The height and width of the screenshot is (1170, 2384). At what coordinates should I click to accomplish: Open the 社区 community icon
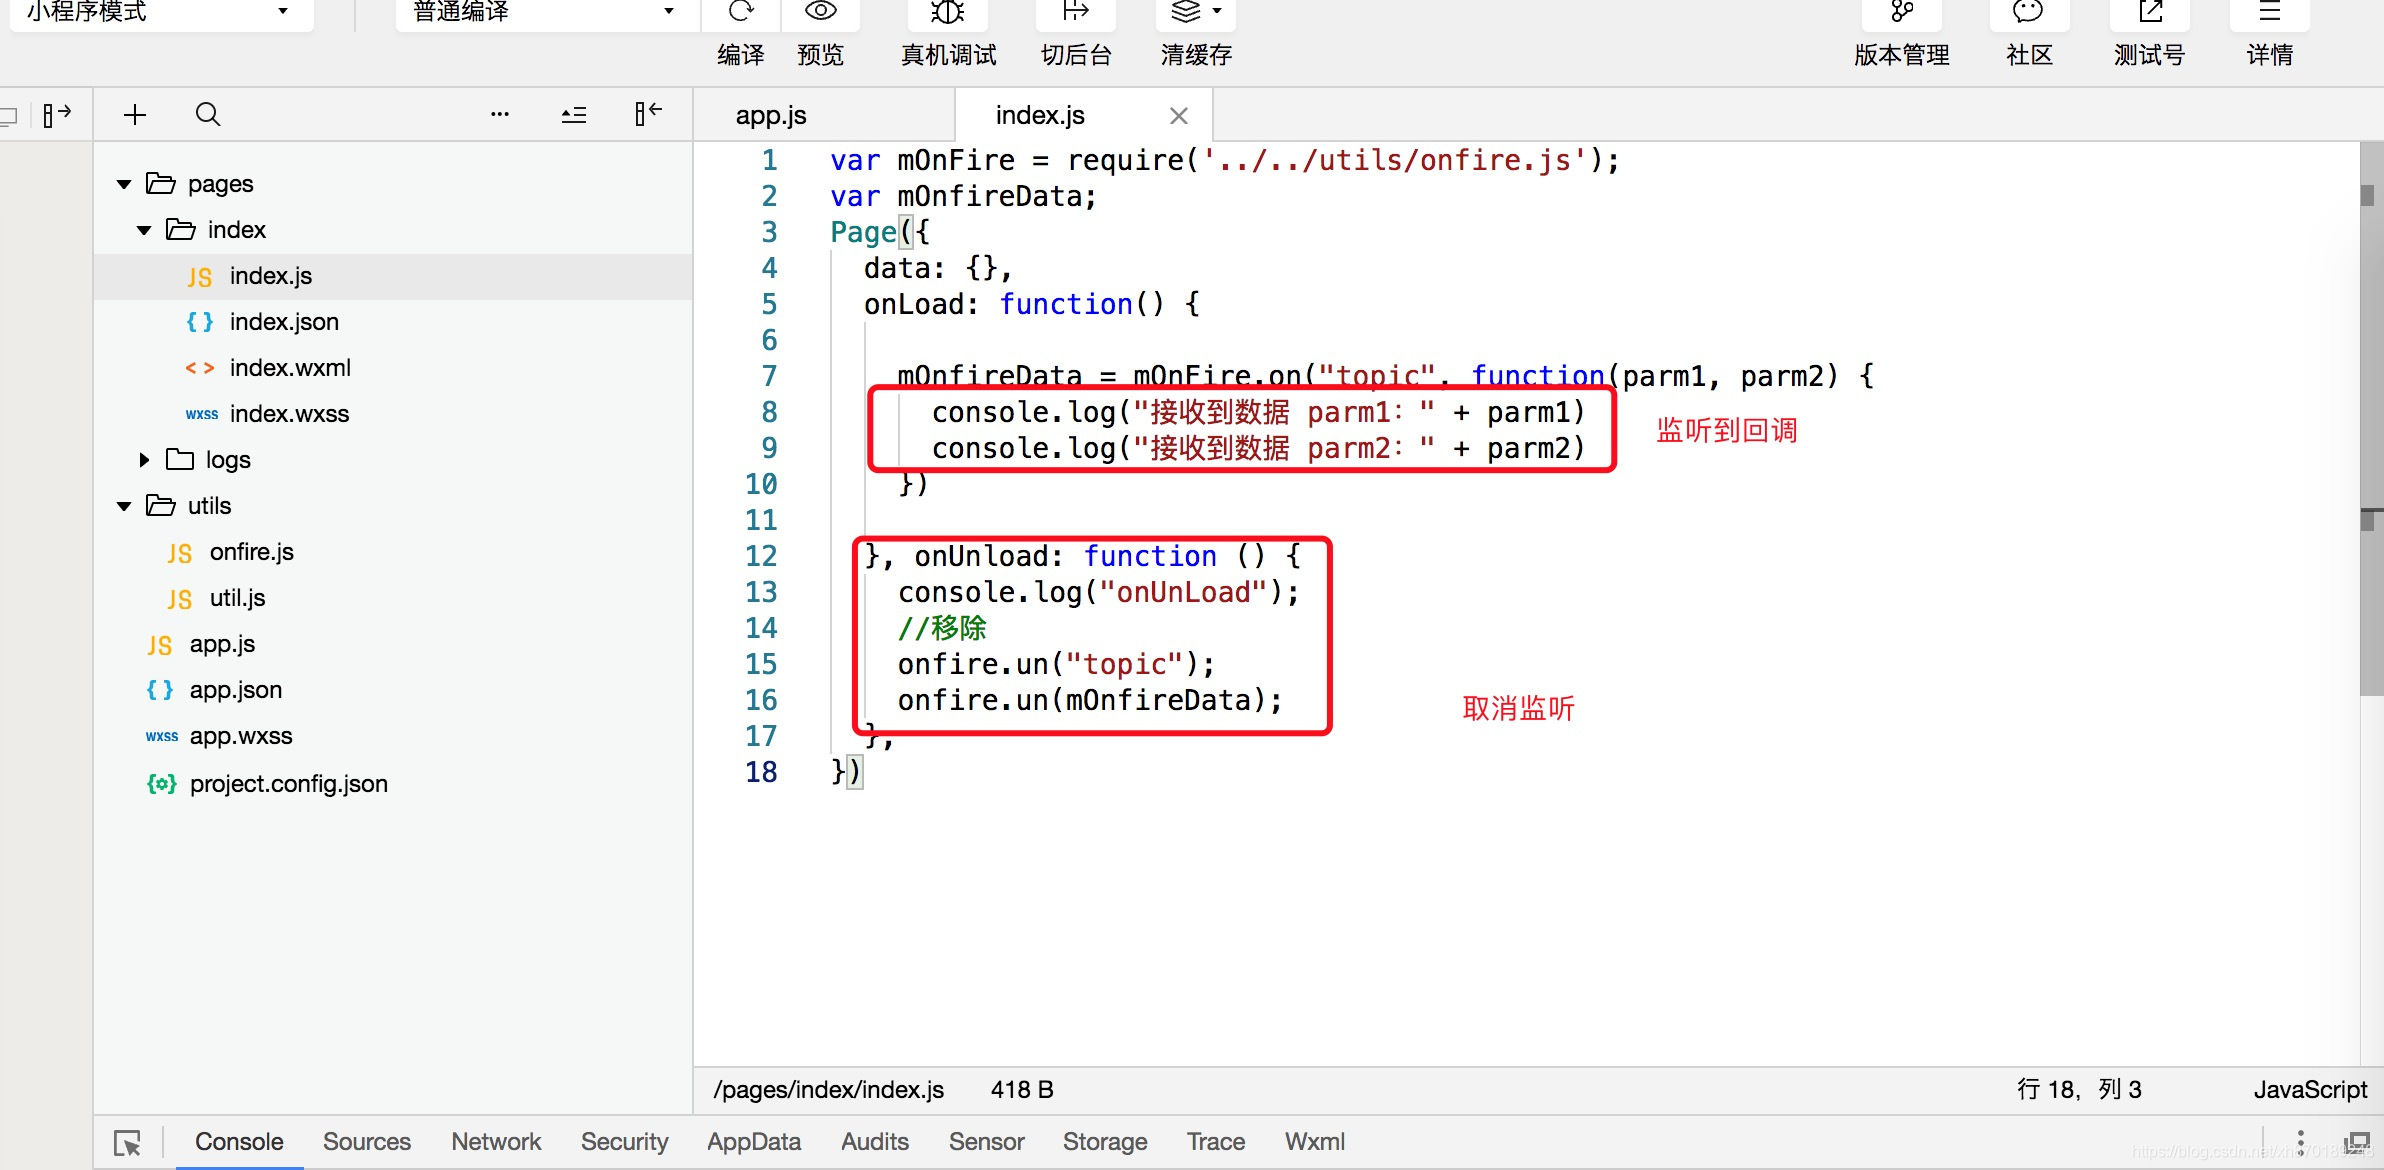pyautogui.click(x=2028, y=12)
